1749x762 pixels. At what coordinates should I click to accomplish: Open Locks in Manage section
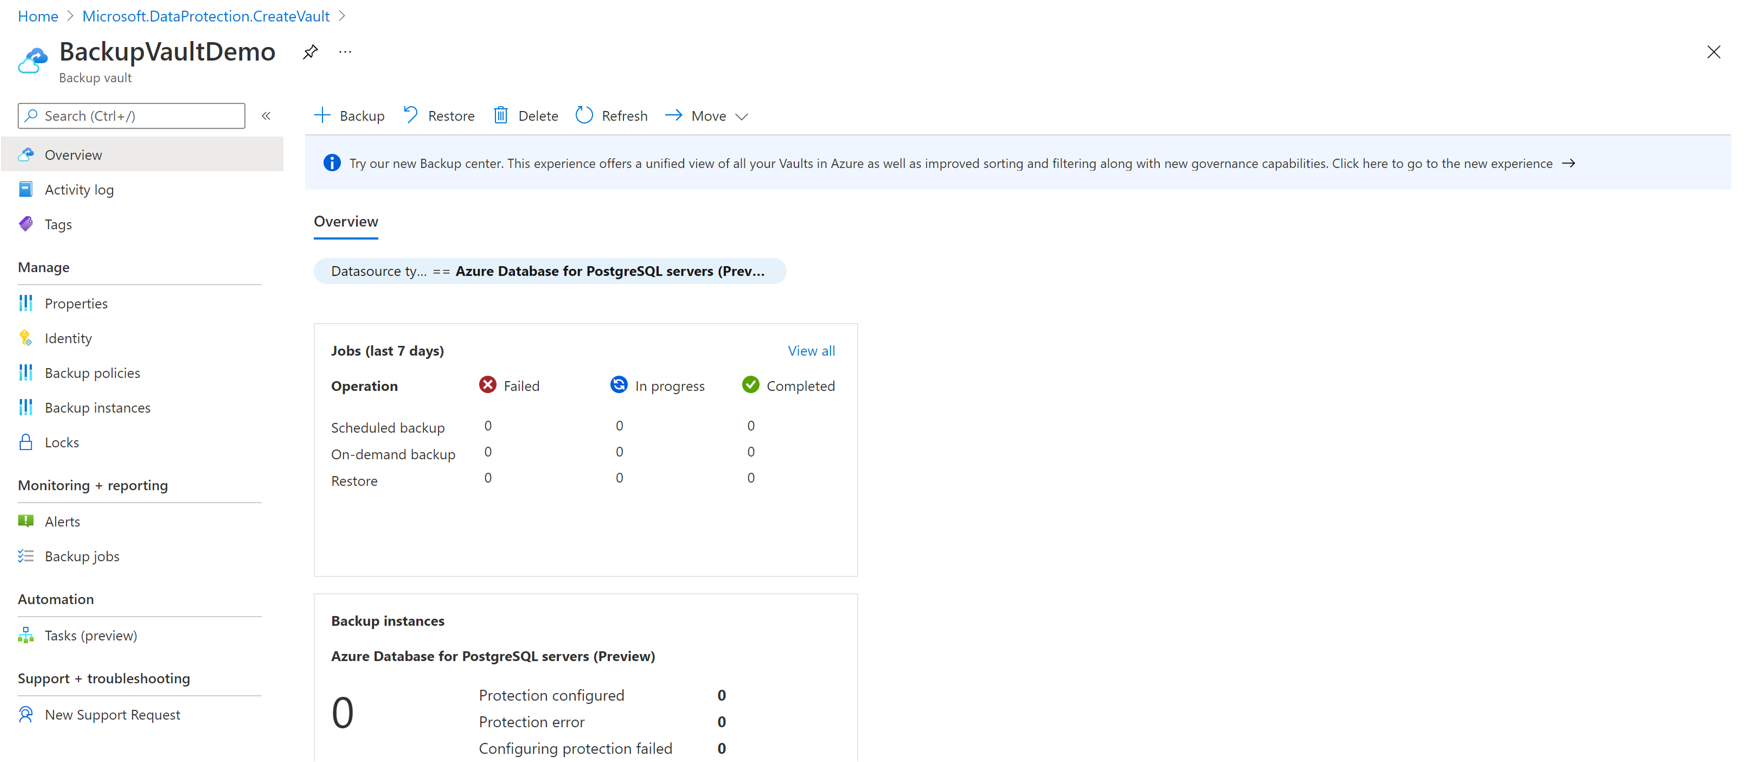[61, 443]
